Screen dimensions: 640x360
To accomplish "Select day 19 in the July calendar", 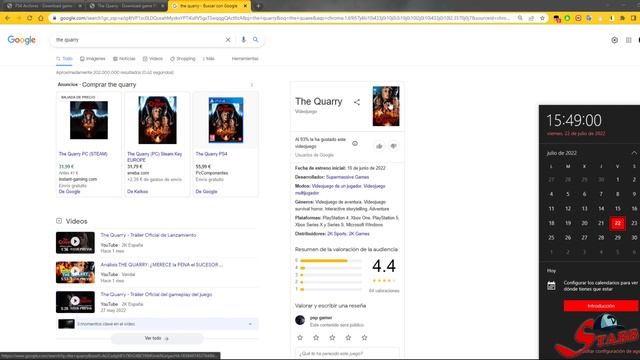I will (x=568, y=223).
